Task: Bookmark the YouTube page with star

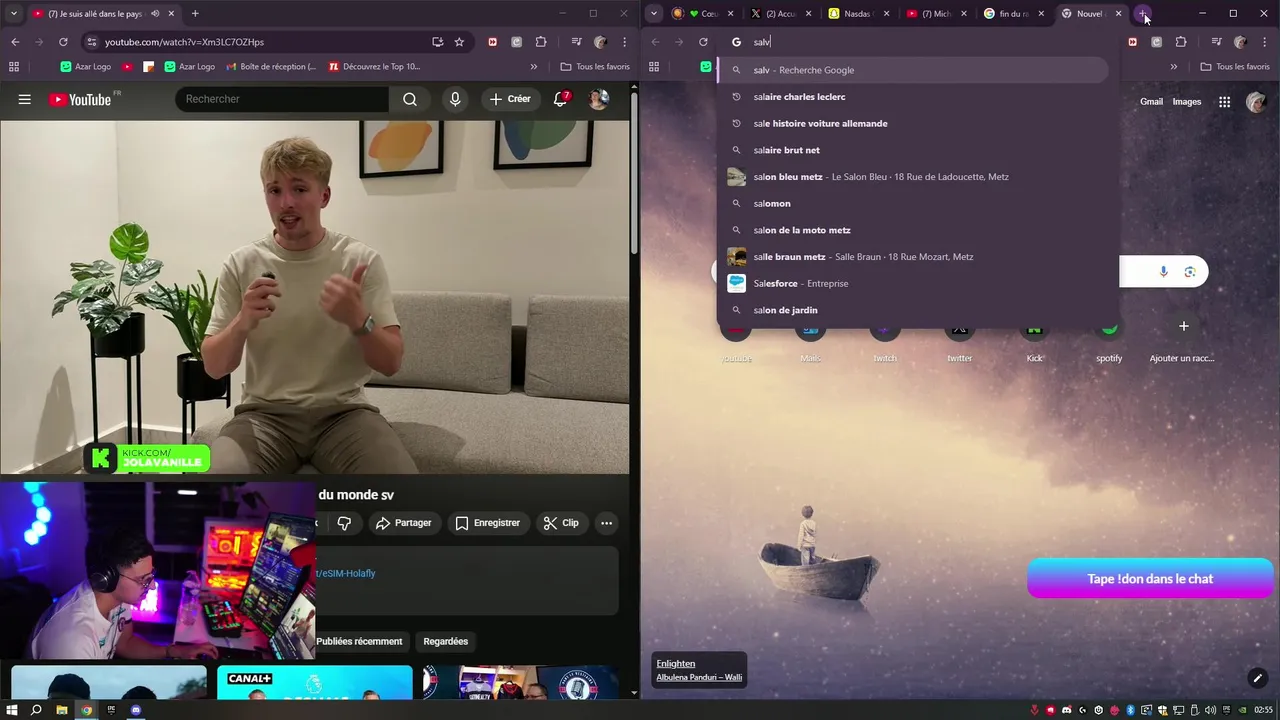Action: (459, 42)
